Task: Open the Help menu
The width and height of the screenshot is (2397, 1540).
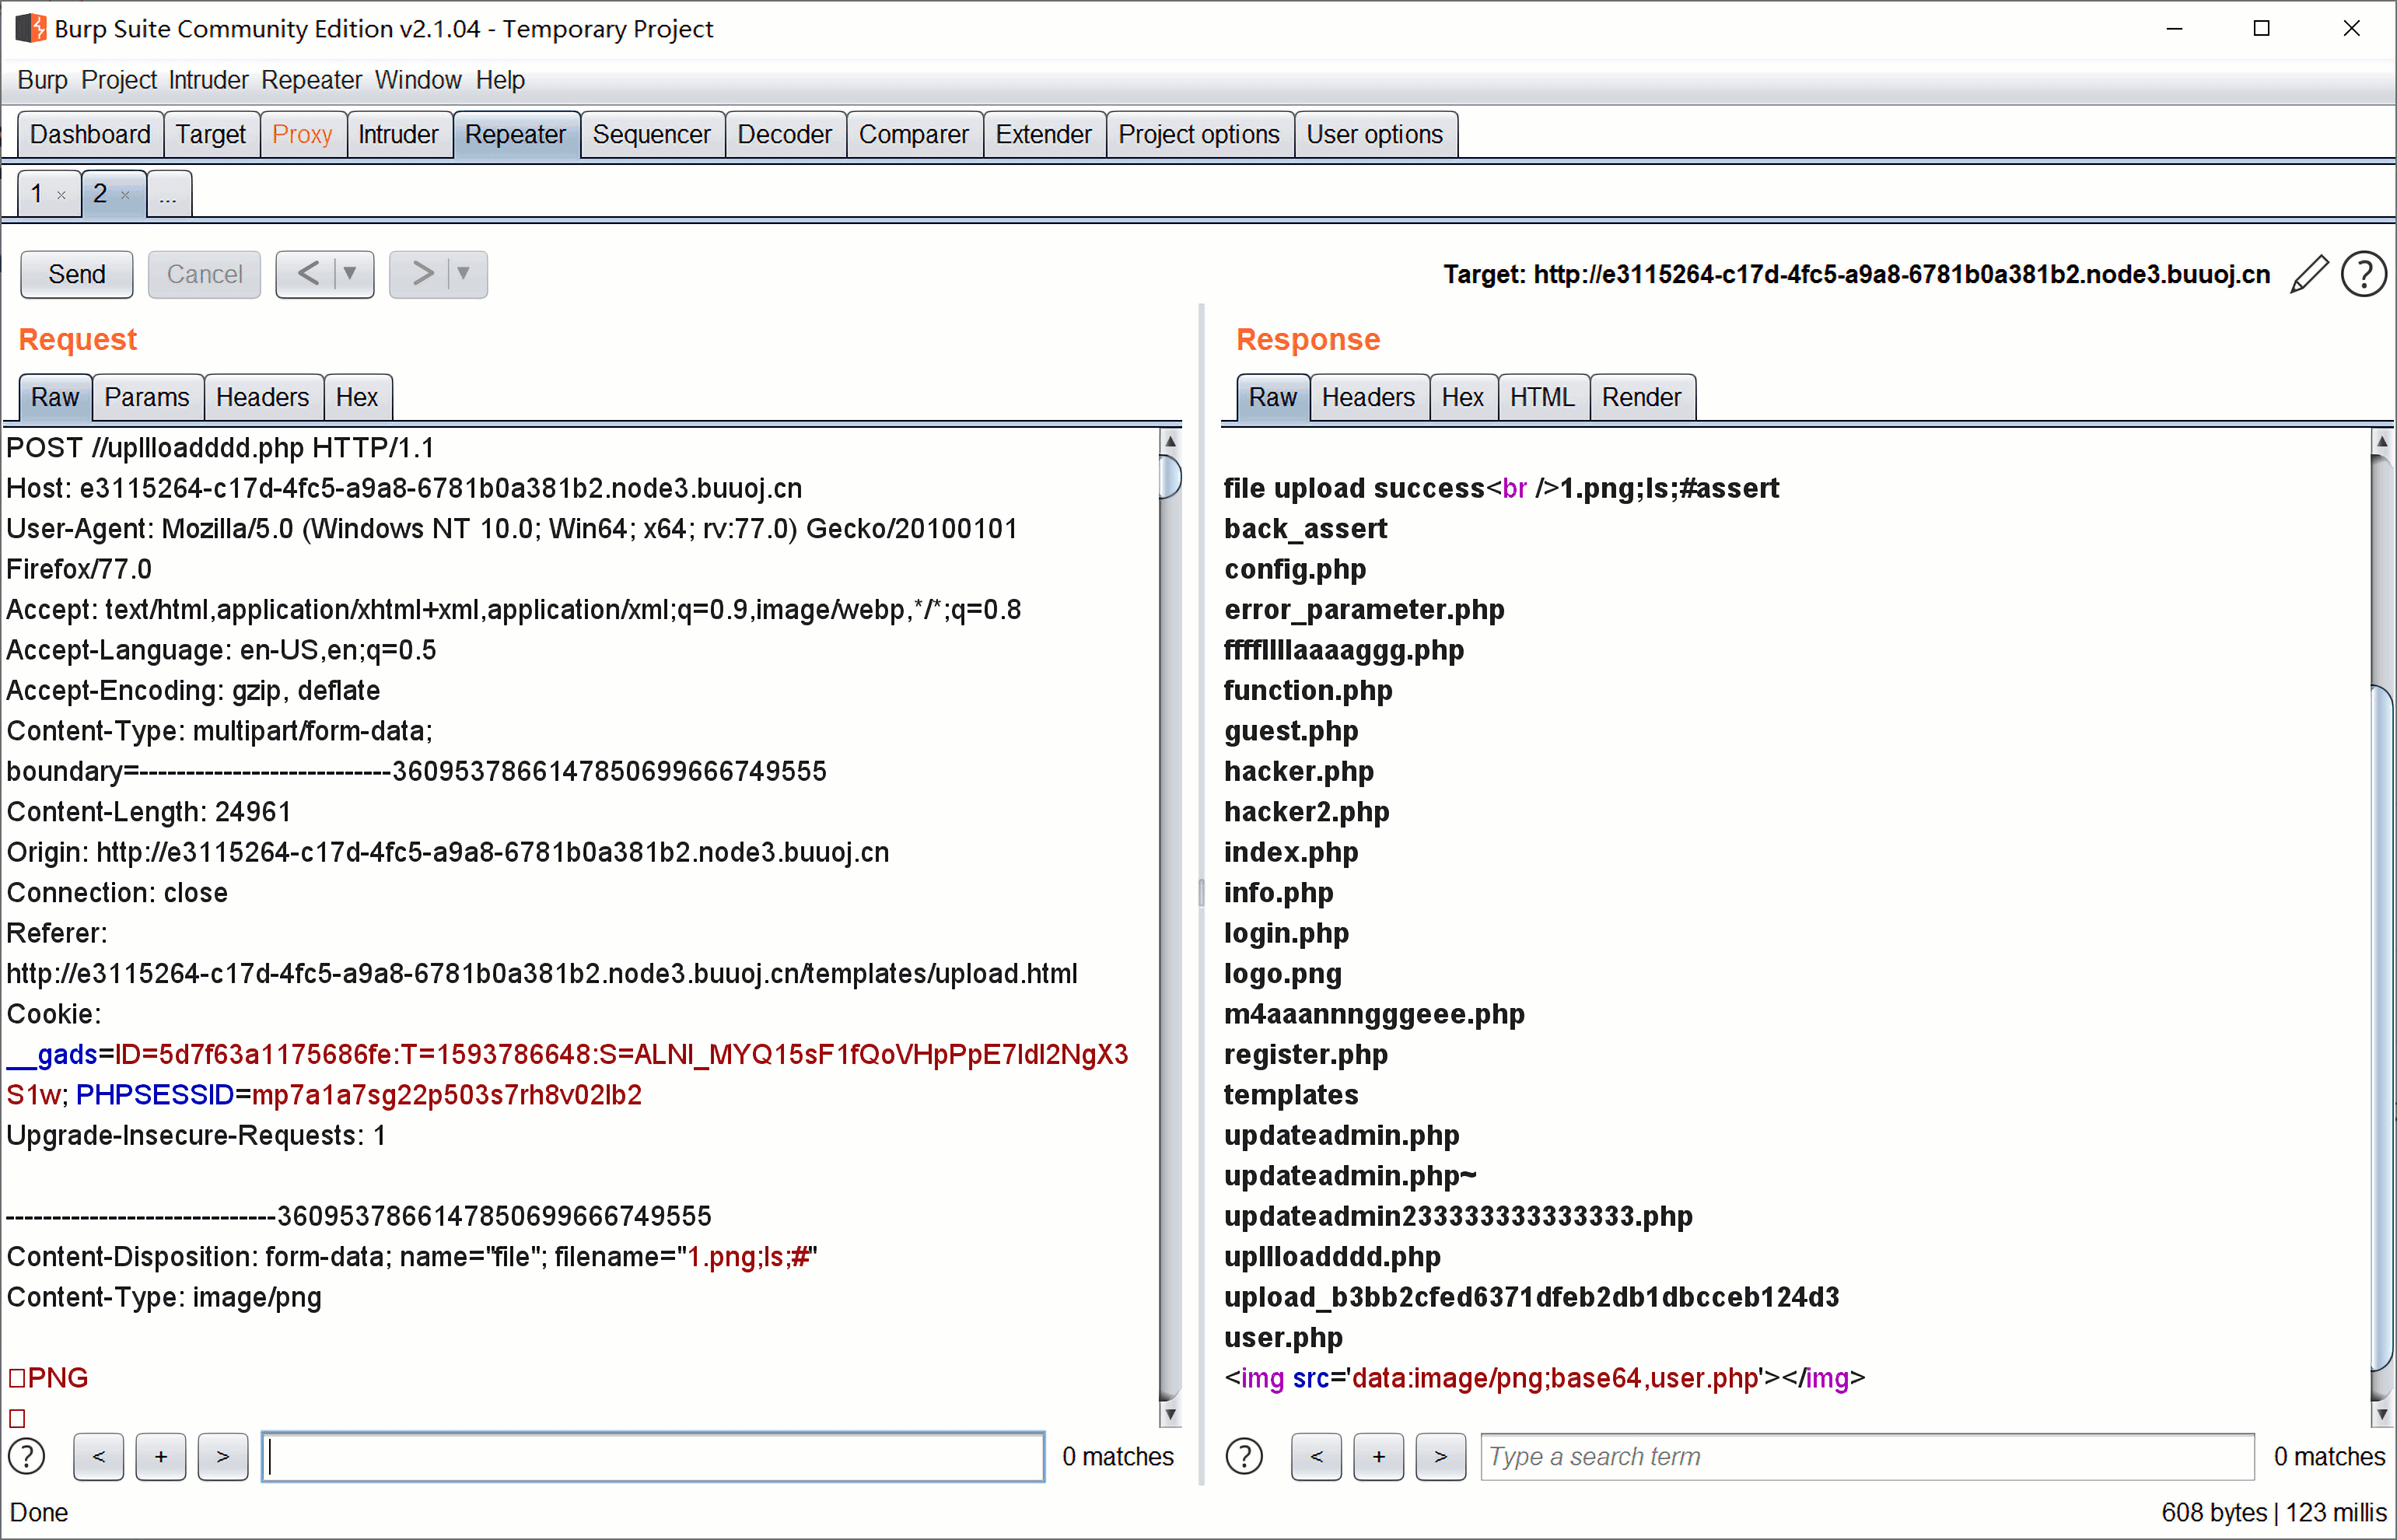Action: pyautogui.click(x=500, y=80)
